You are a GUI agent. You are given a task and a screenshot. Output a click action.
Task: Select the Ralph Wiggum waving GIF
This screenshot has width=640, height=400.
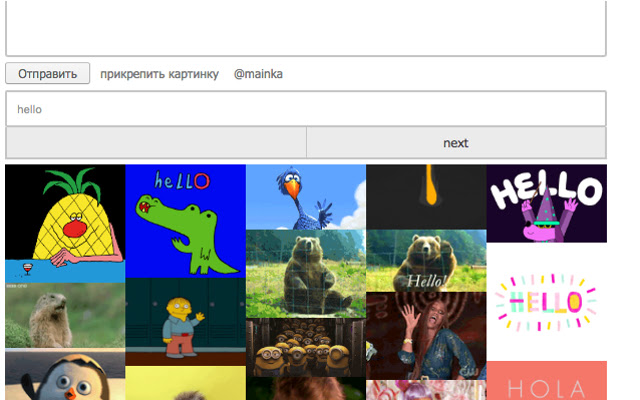click(185, 322)
